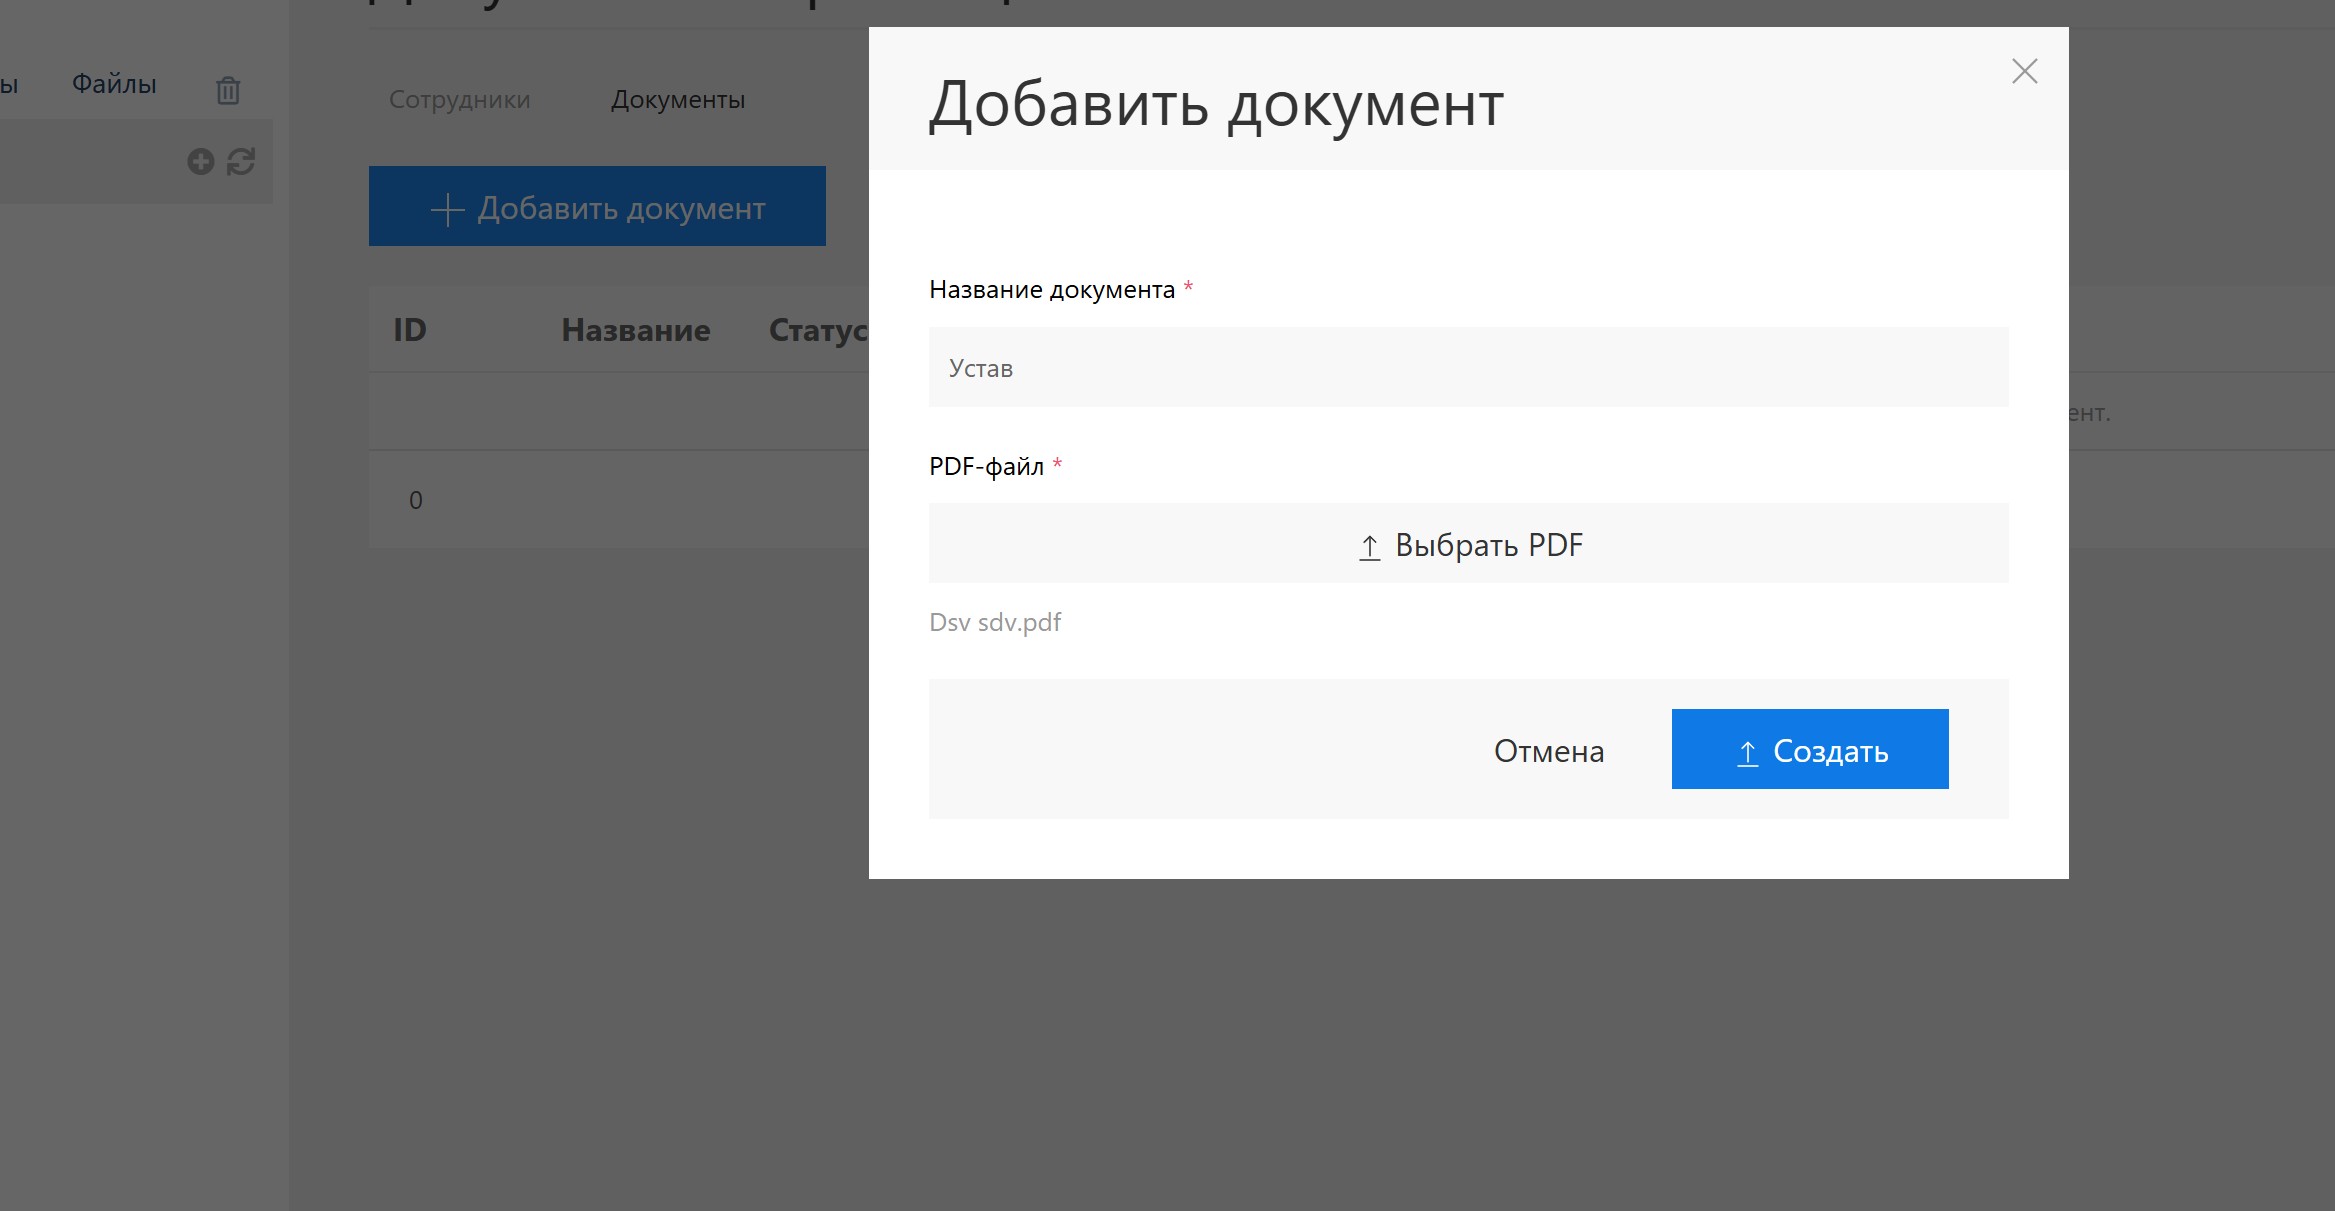Switch to the Сотрудники tab

pos(459,100)
